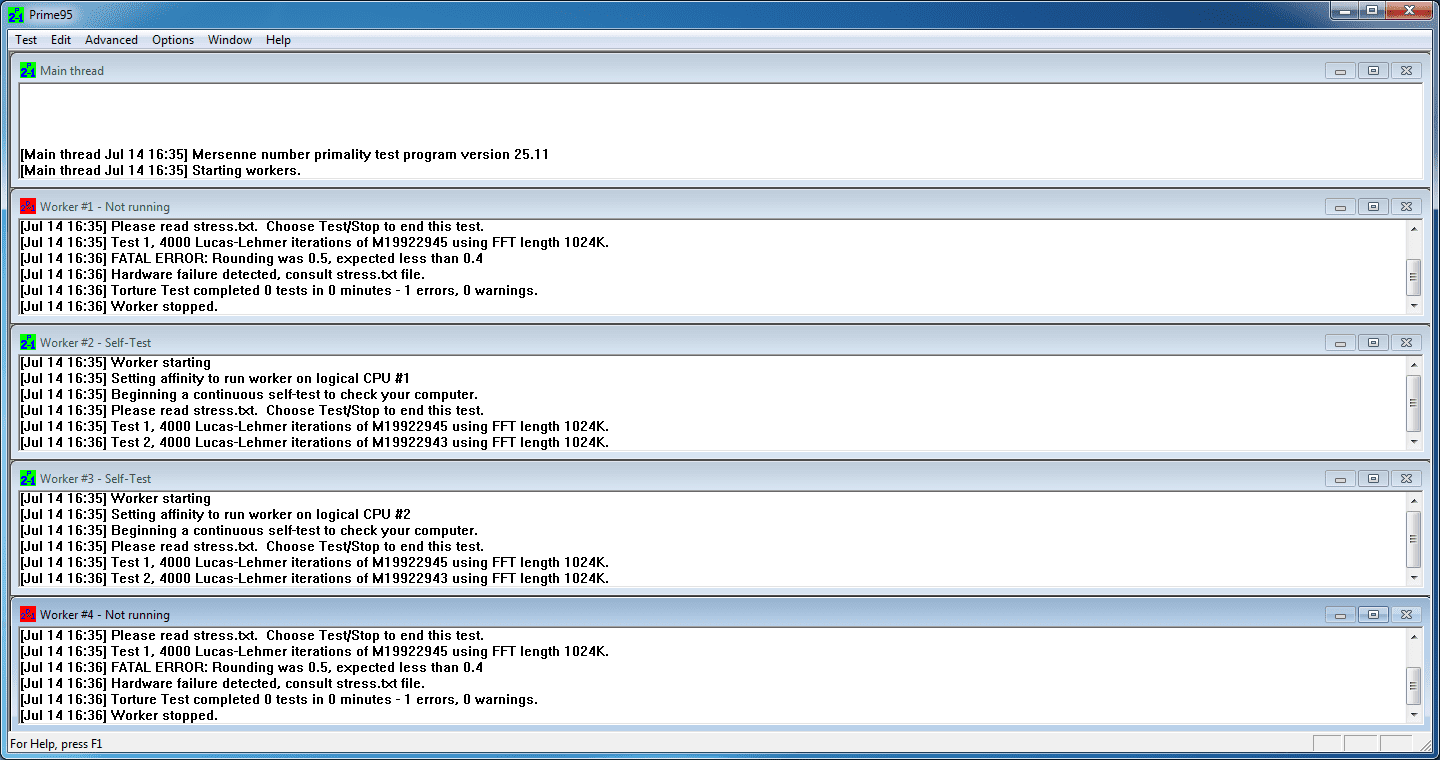Open the Edit menu

click(61, 40)
